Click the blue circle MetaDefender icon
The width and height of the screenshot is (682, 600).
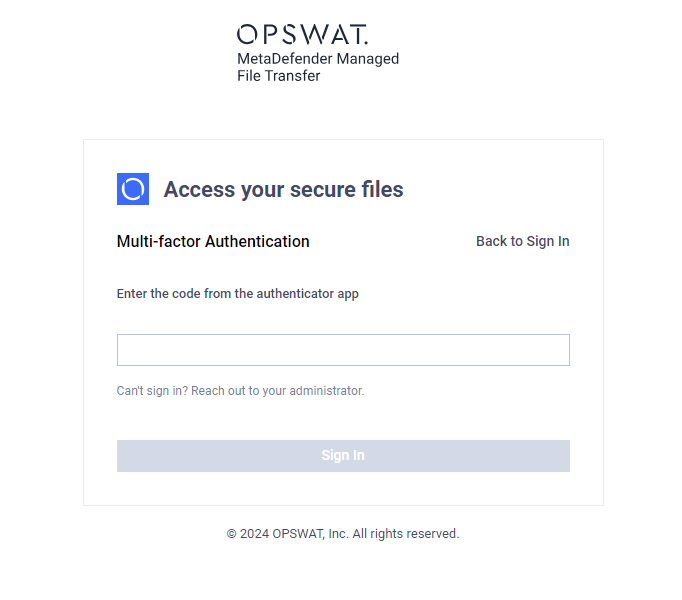pyautogui.click(x=133, y=189)
